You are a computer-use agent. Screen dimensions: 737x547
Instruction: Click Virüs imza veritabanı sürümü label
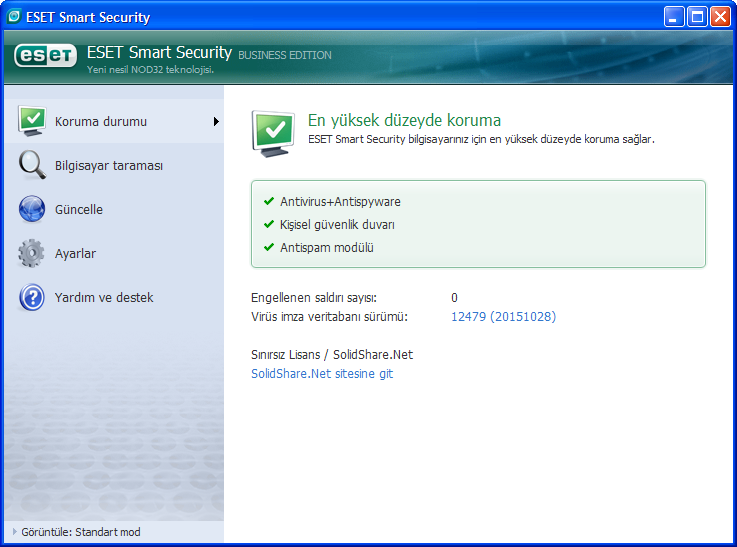(329, 317)
